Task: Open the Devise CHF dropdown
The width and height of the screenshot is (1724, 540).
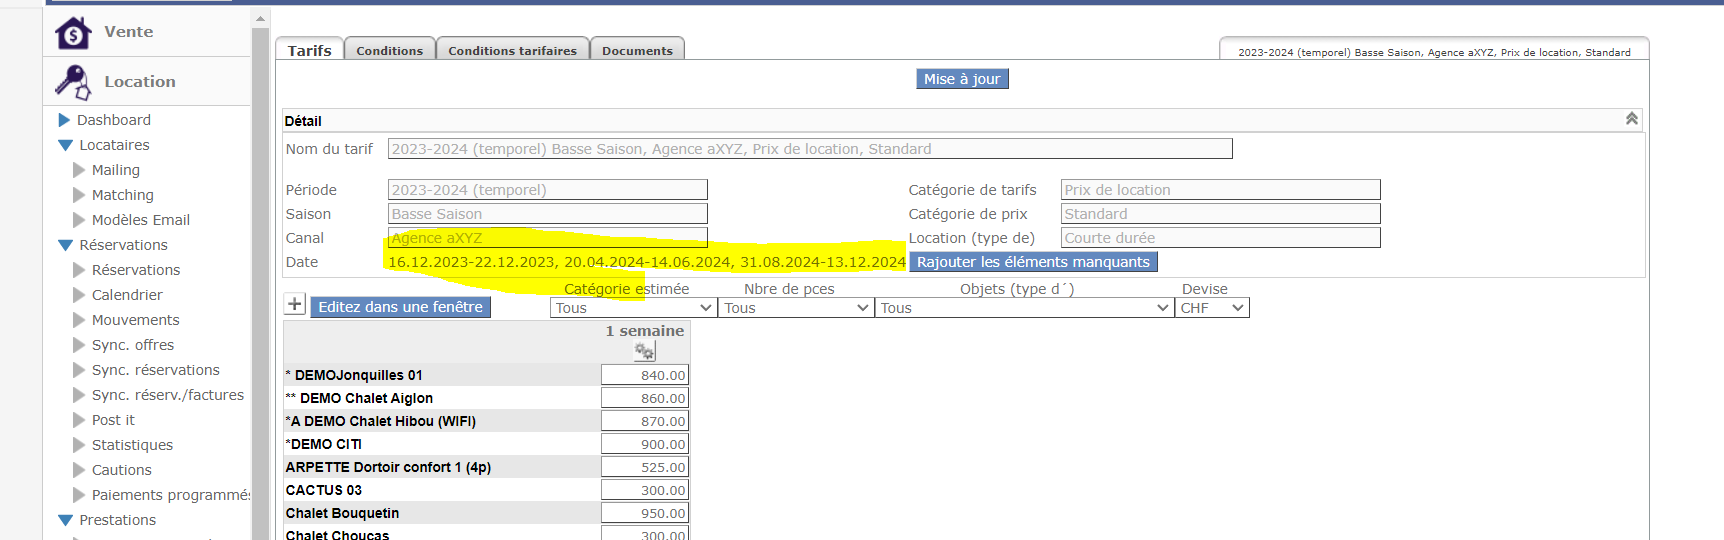Action: click(1212, 308)
